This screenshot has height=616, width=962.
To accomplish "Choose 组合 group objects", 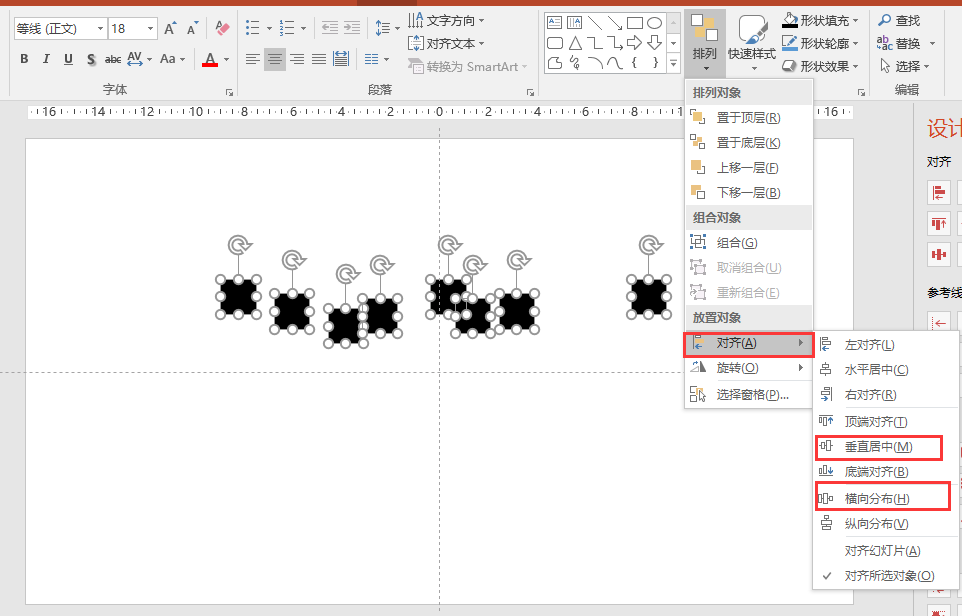I will coord(748,242).
